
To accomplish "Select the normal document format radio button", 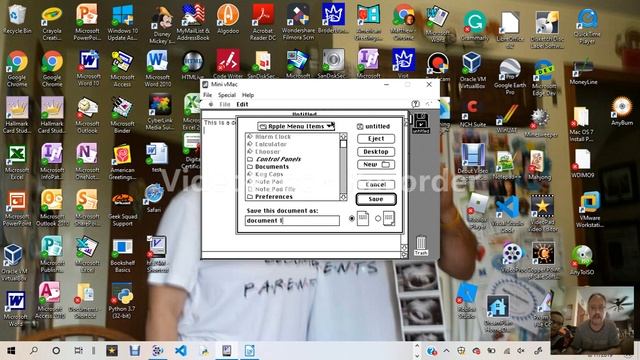I will click(352, 218).
